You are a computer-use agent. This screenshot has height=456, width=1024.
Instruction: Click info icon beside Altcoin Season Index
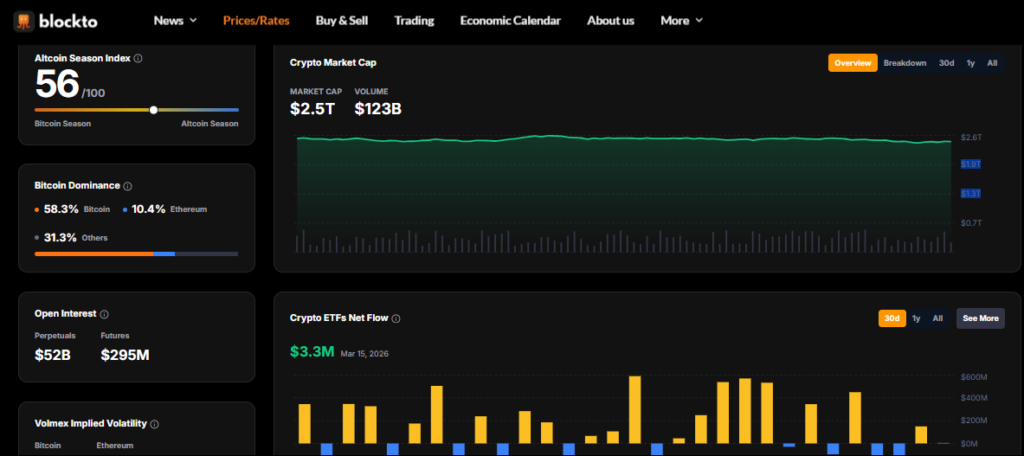138,58
